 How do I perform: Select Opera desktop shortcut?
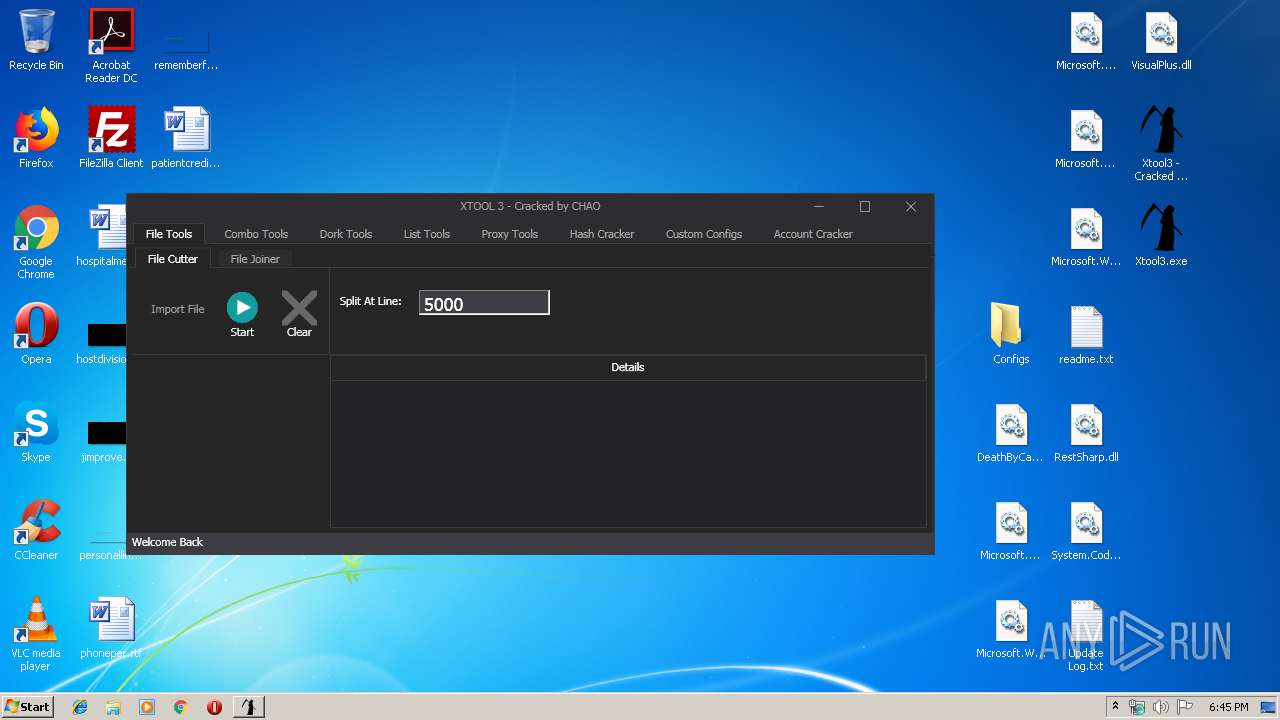pyautogui.click(x=36, y=335)
